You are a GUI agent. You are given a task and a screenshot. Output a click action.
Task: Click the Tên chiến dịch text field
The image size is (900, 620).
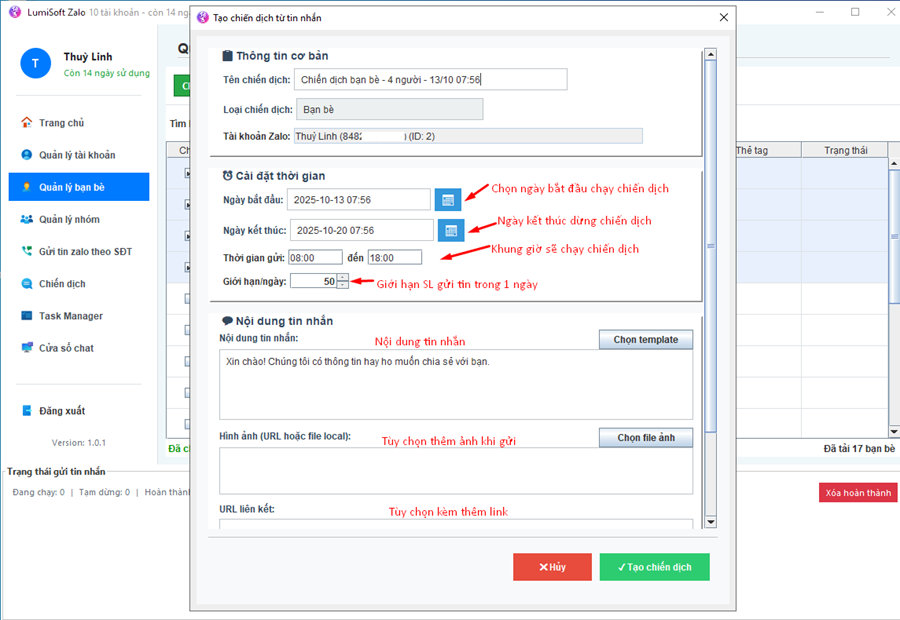pyautogui.click(x=430, y=80)
